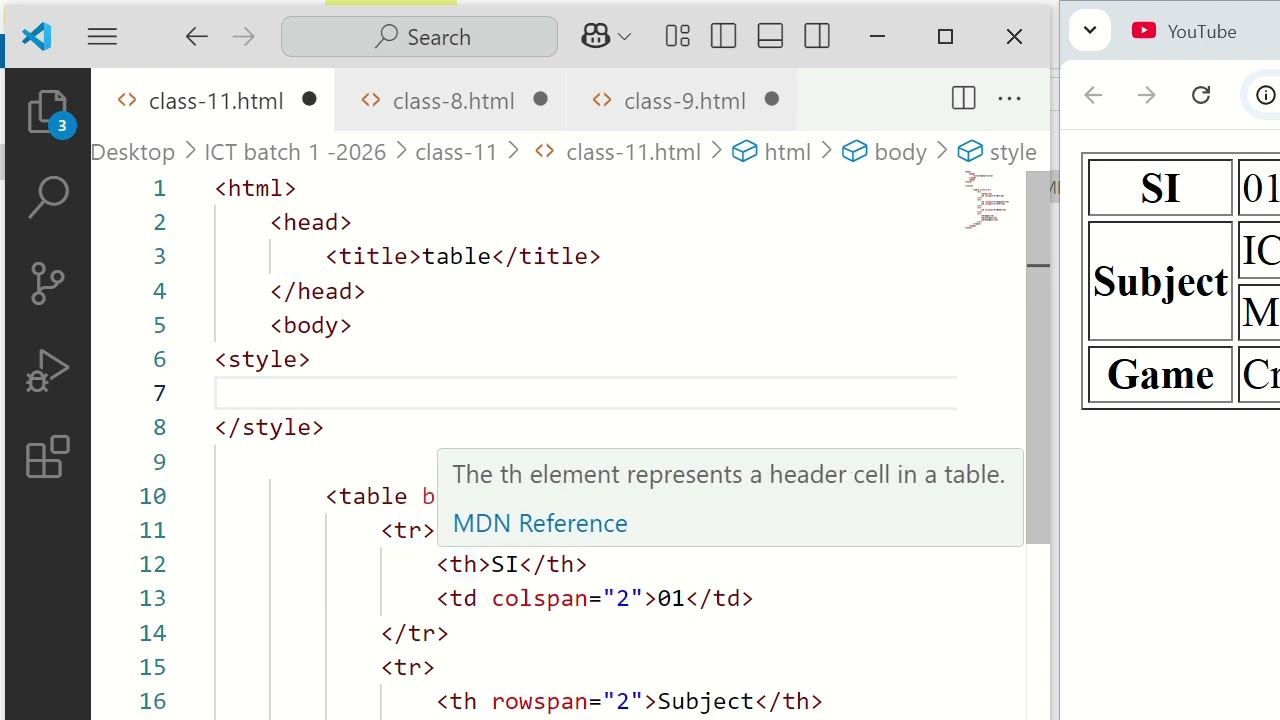
Task: Select the html symbol breadcrumb
Action: pos(772,152)
